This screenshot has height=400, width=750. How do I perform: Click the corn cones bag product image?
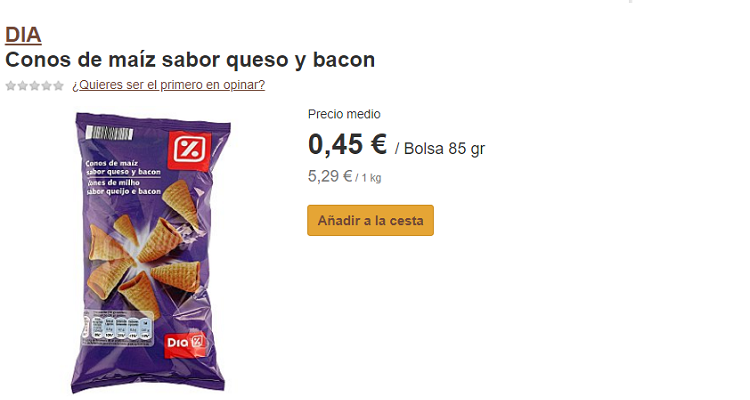pyautogui.click(x=150, y=253)
